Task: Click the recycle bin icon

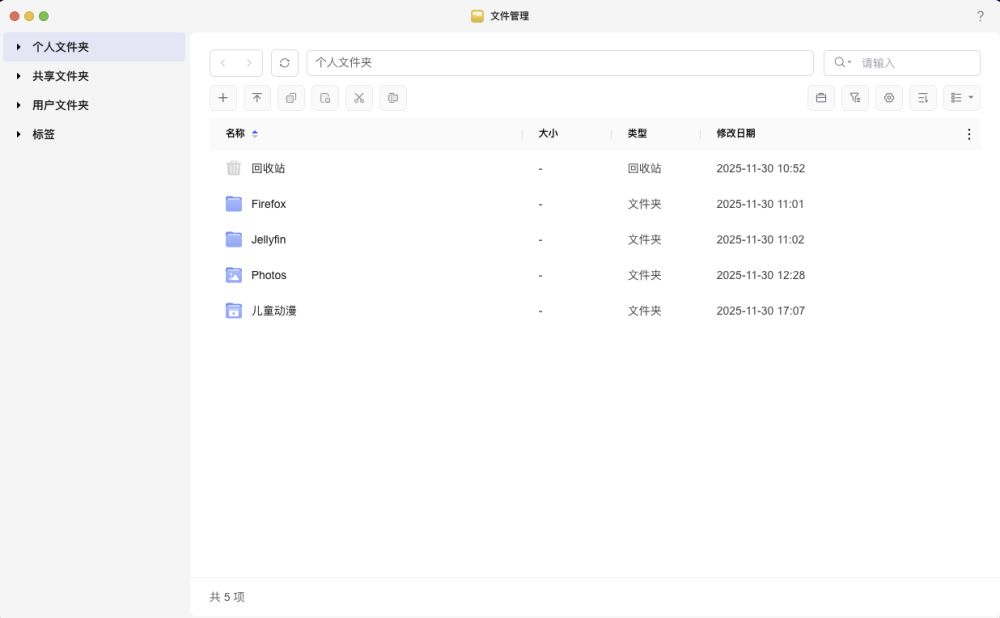Action: coord(233,168)
